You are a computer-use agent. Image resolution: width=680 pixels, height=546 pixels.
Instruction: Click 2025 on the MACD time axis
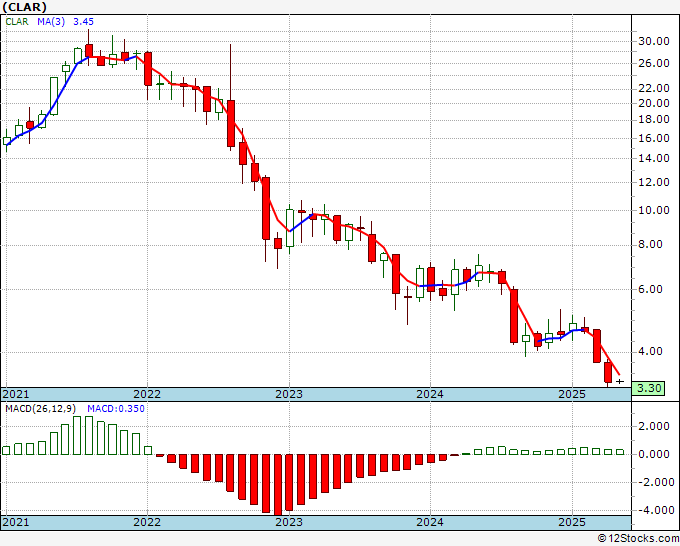572,522
